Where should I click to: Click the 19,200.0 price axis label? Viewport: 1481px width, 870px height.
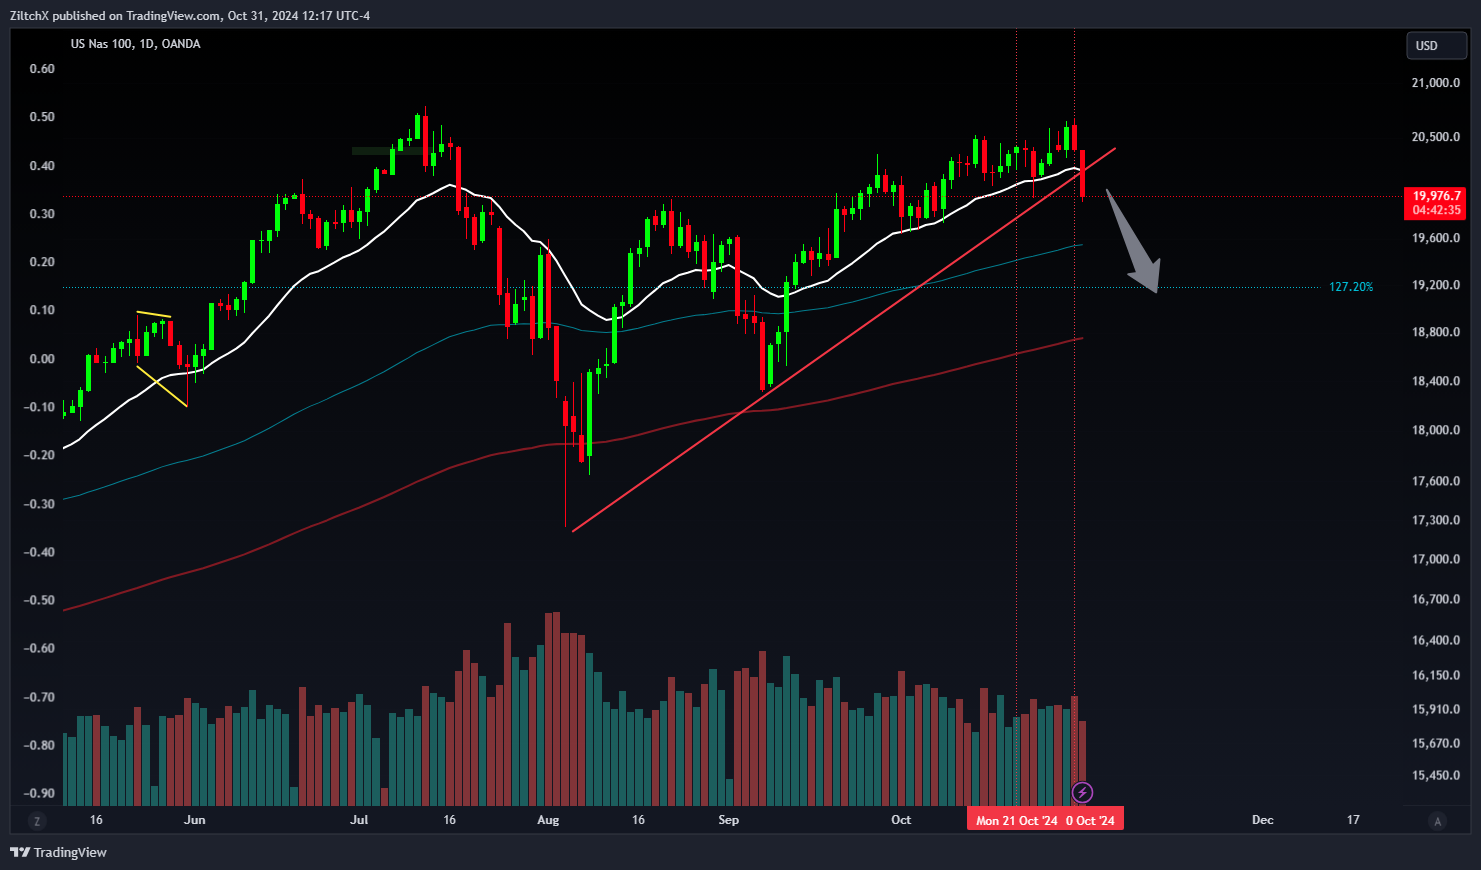(1435, 285)
